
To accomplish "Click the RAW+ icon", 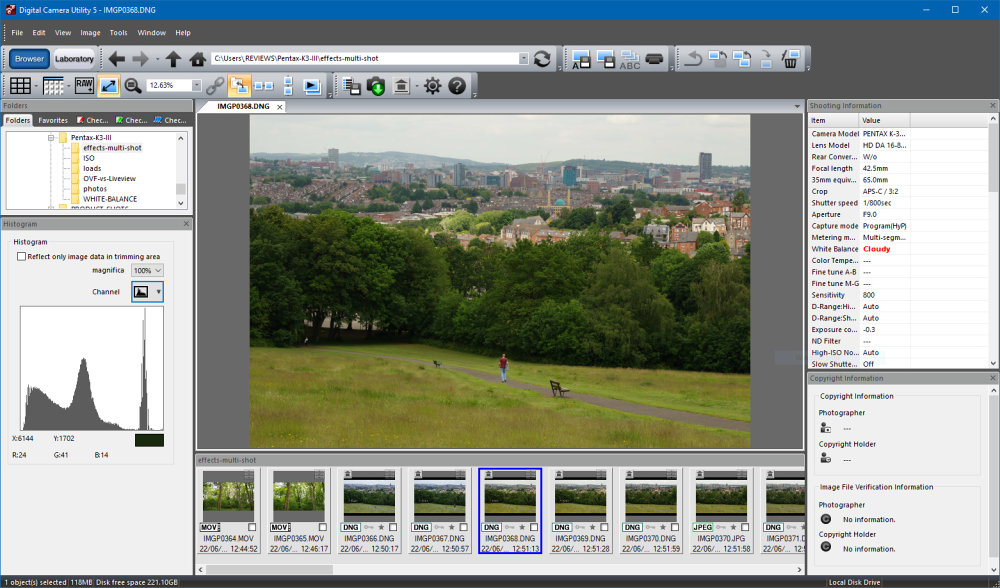I will coord(84,85).
